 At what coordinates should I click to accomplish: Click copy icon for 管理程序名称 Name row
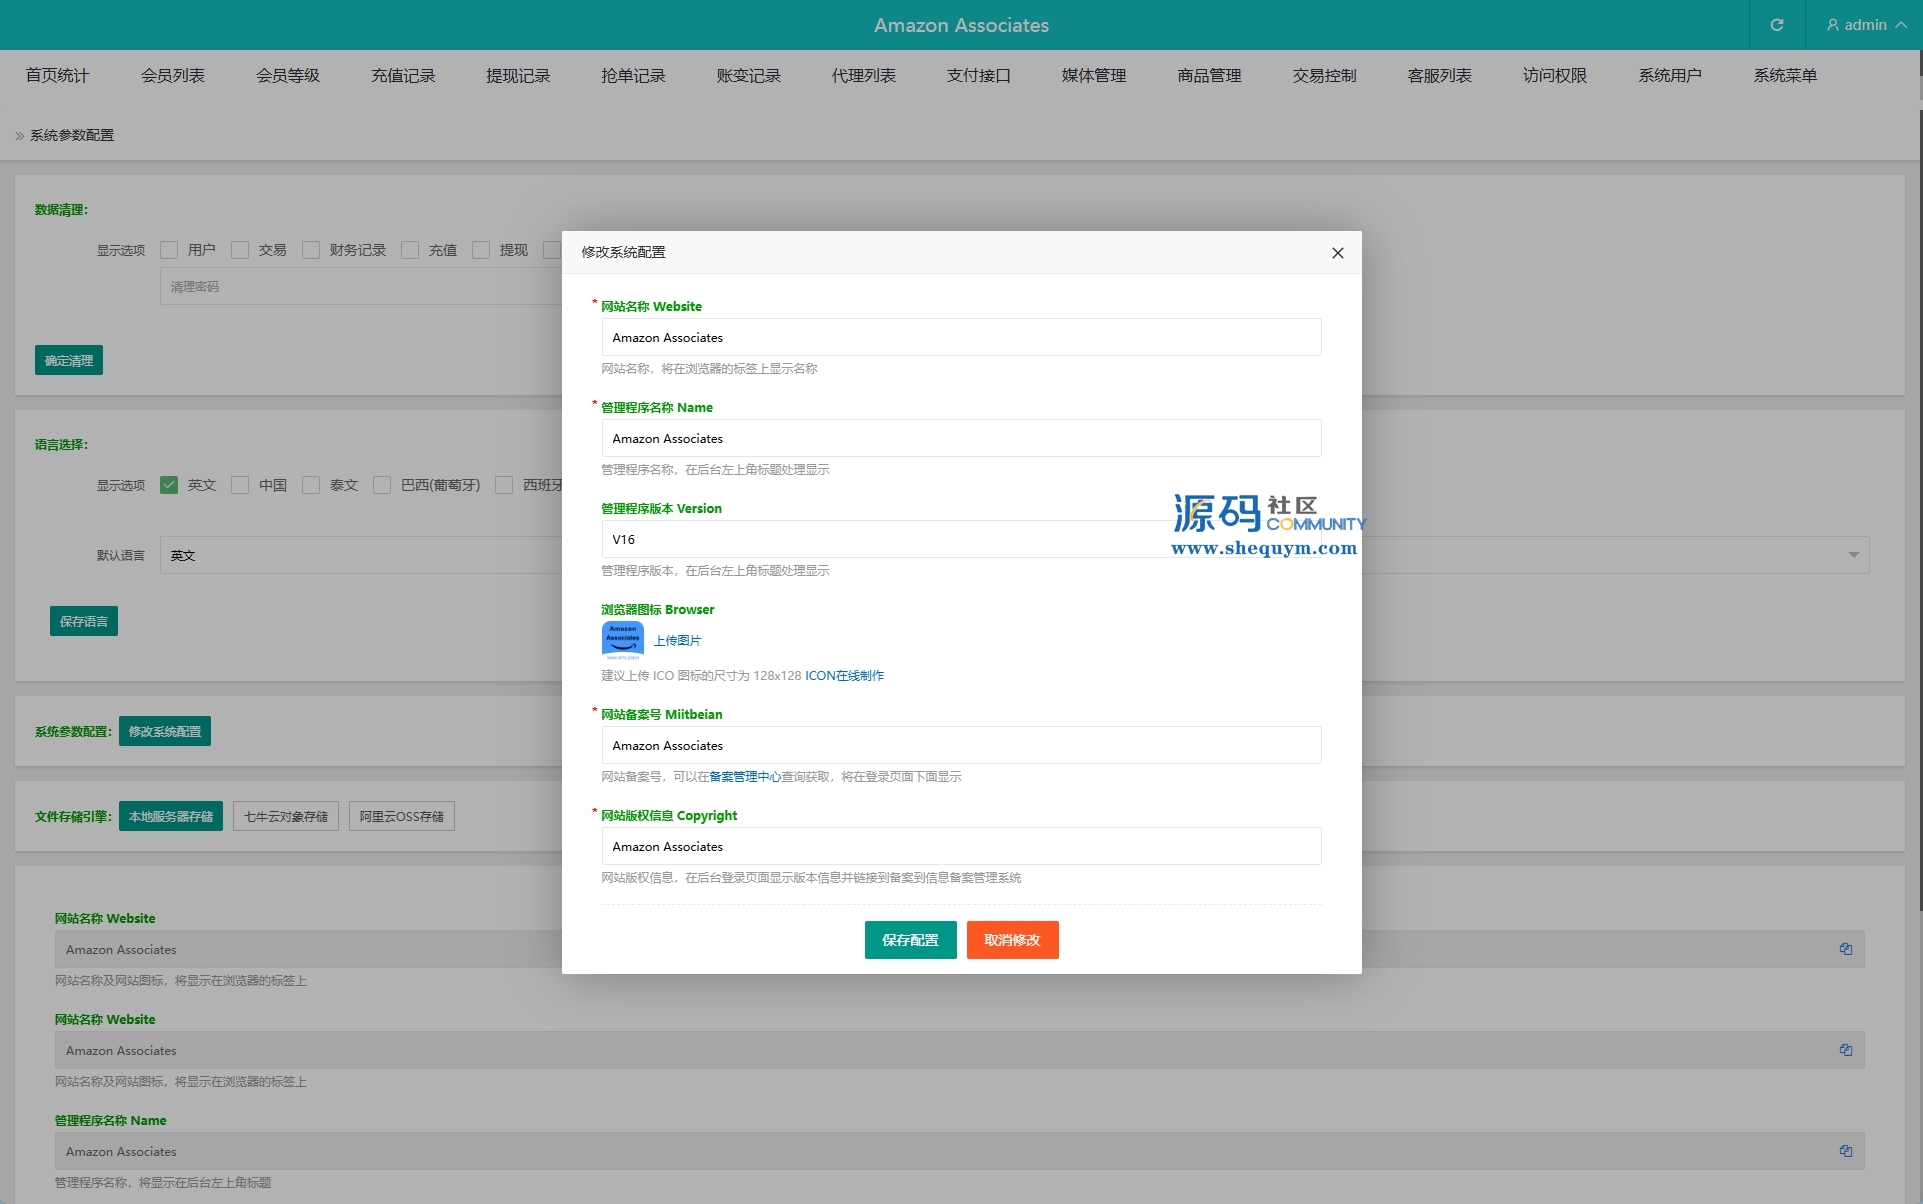pyautogui.click(x=1846, y=1151)
